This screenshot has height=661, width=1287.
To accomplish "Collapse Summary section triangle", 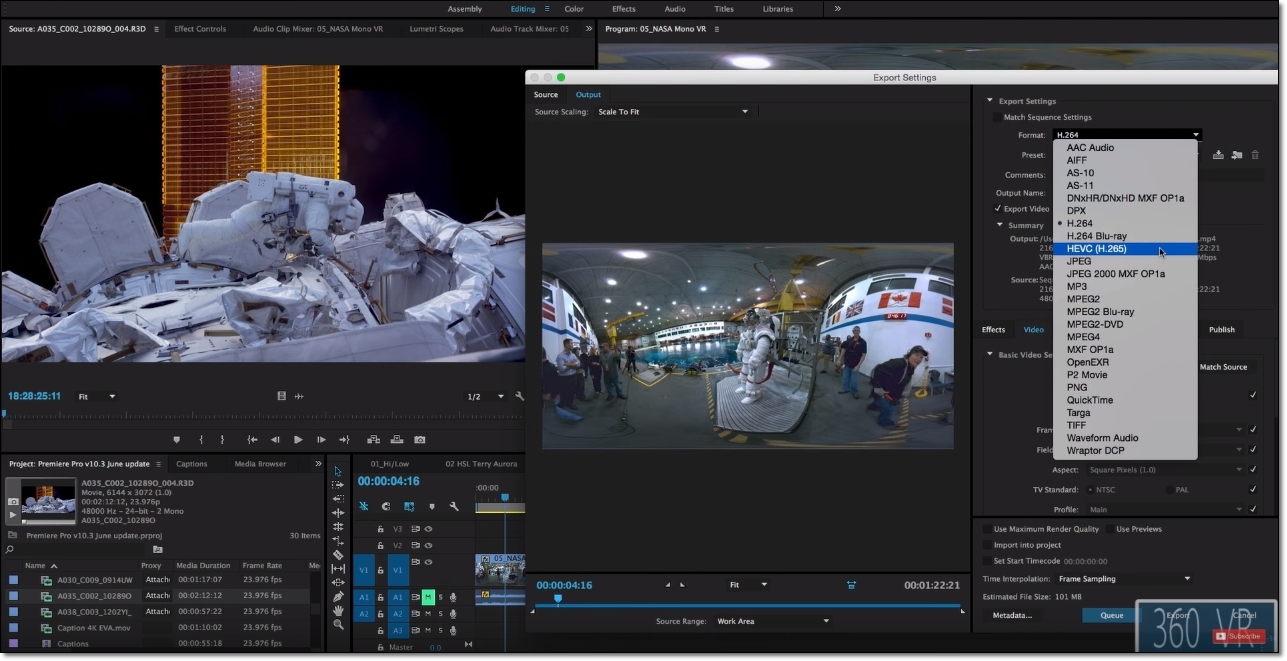I will point(1000,225).
